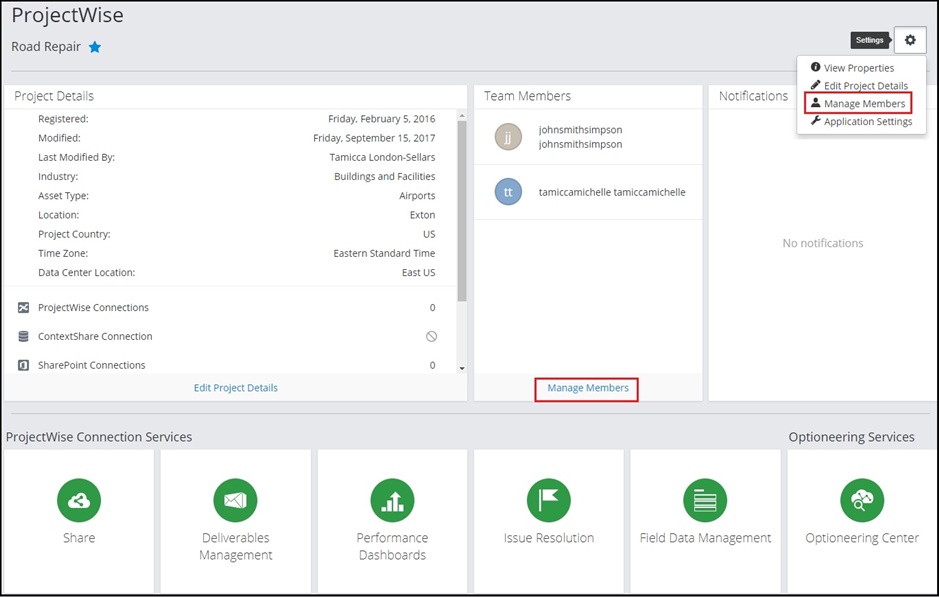The height and width of the screenshot is (597, 939).
Task: Click the Deliverables Management label
Action: coord(235,546)
